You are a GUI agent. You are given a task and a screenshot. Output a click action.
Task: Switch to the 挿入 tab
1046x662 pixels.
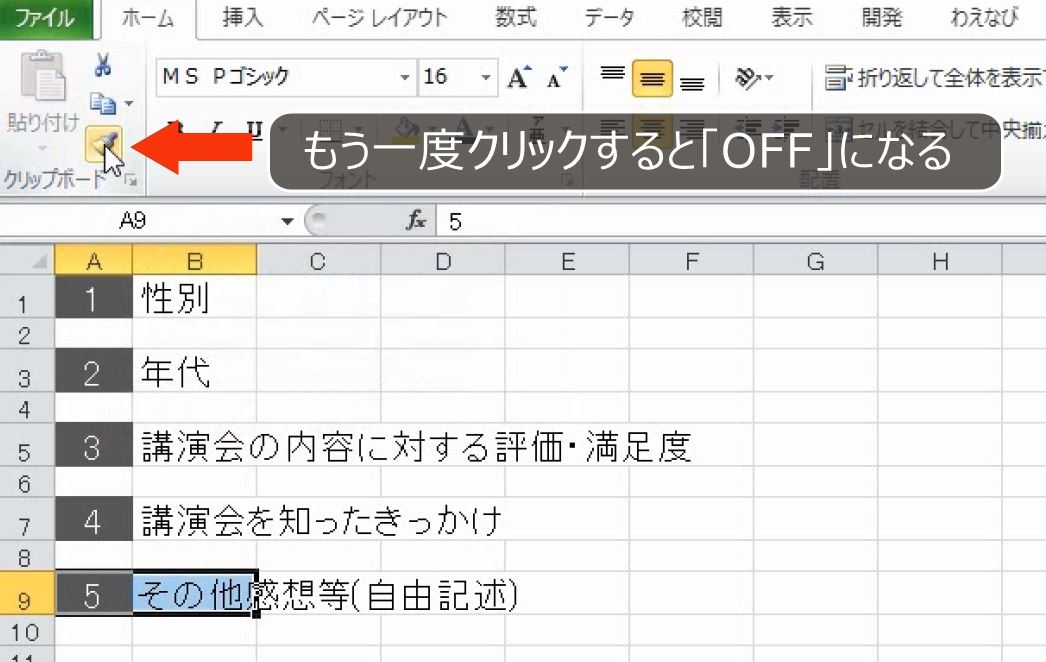coord(242,17)
